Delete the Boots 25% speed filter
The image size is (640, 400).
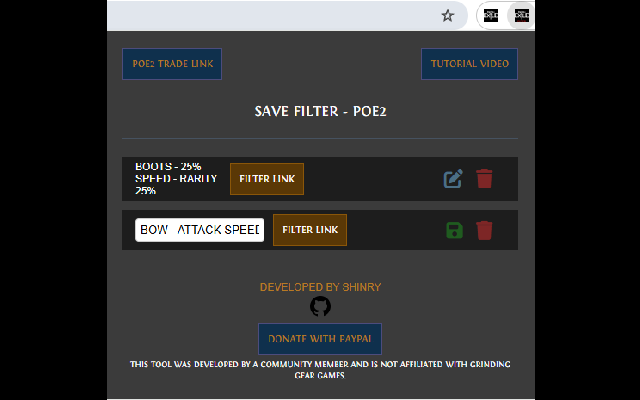pos(484,179)
